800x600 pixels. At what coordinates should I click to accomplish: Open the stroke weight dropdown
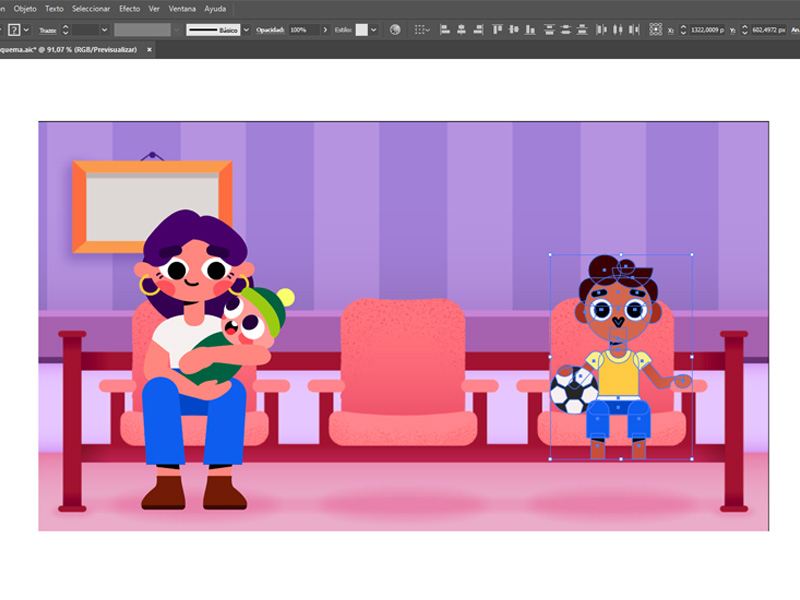click(x=104, y=29)
